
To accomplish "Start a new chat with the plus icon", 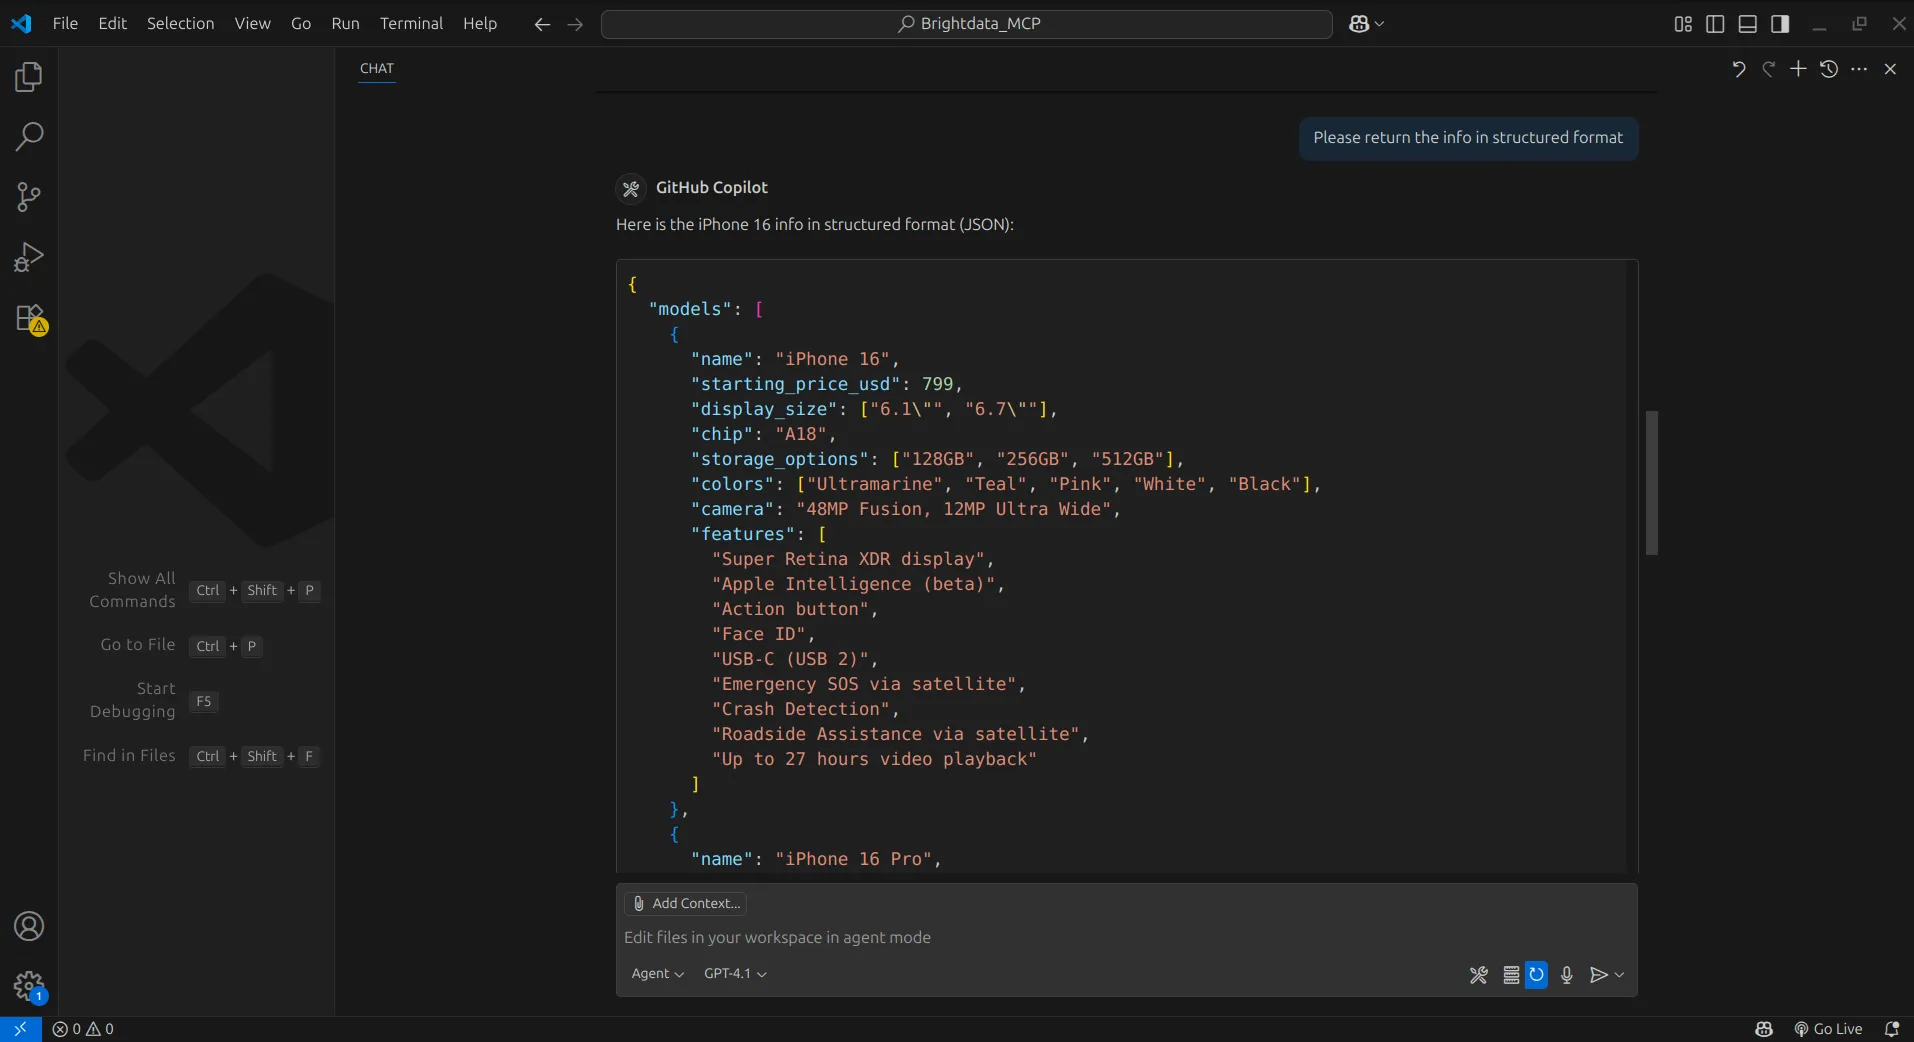I will (1797, 69).
